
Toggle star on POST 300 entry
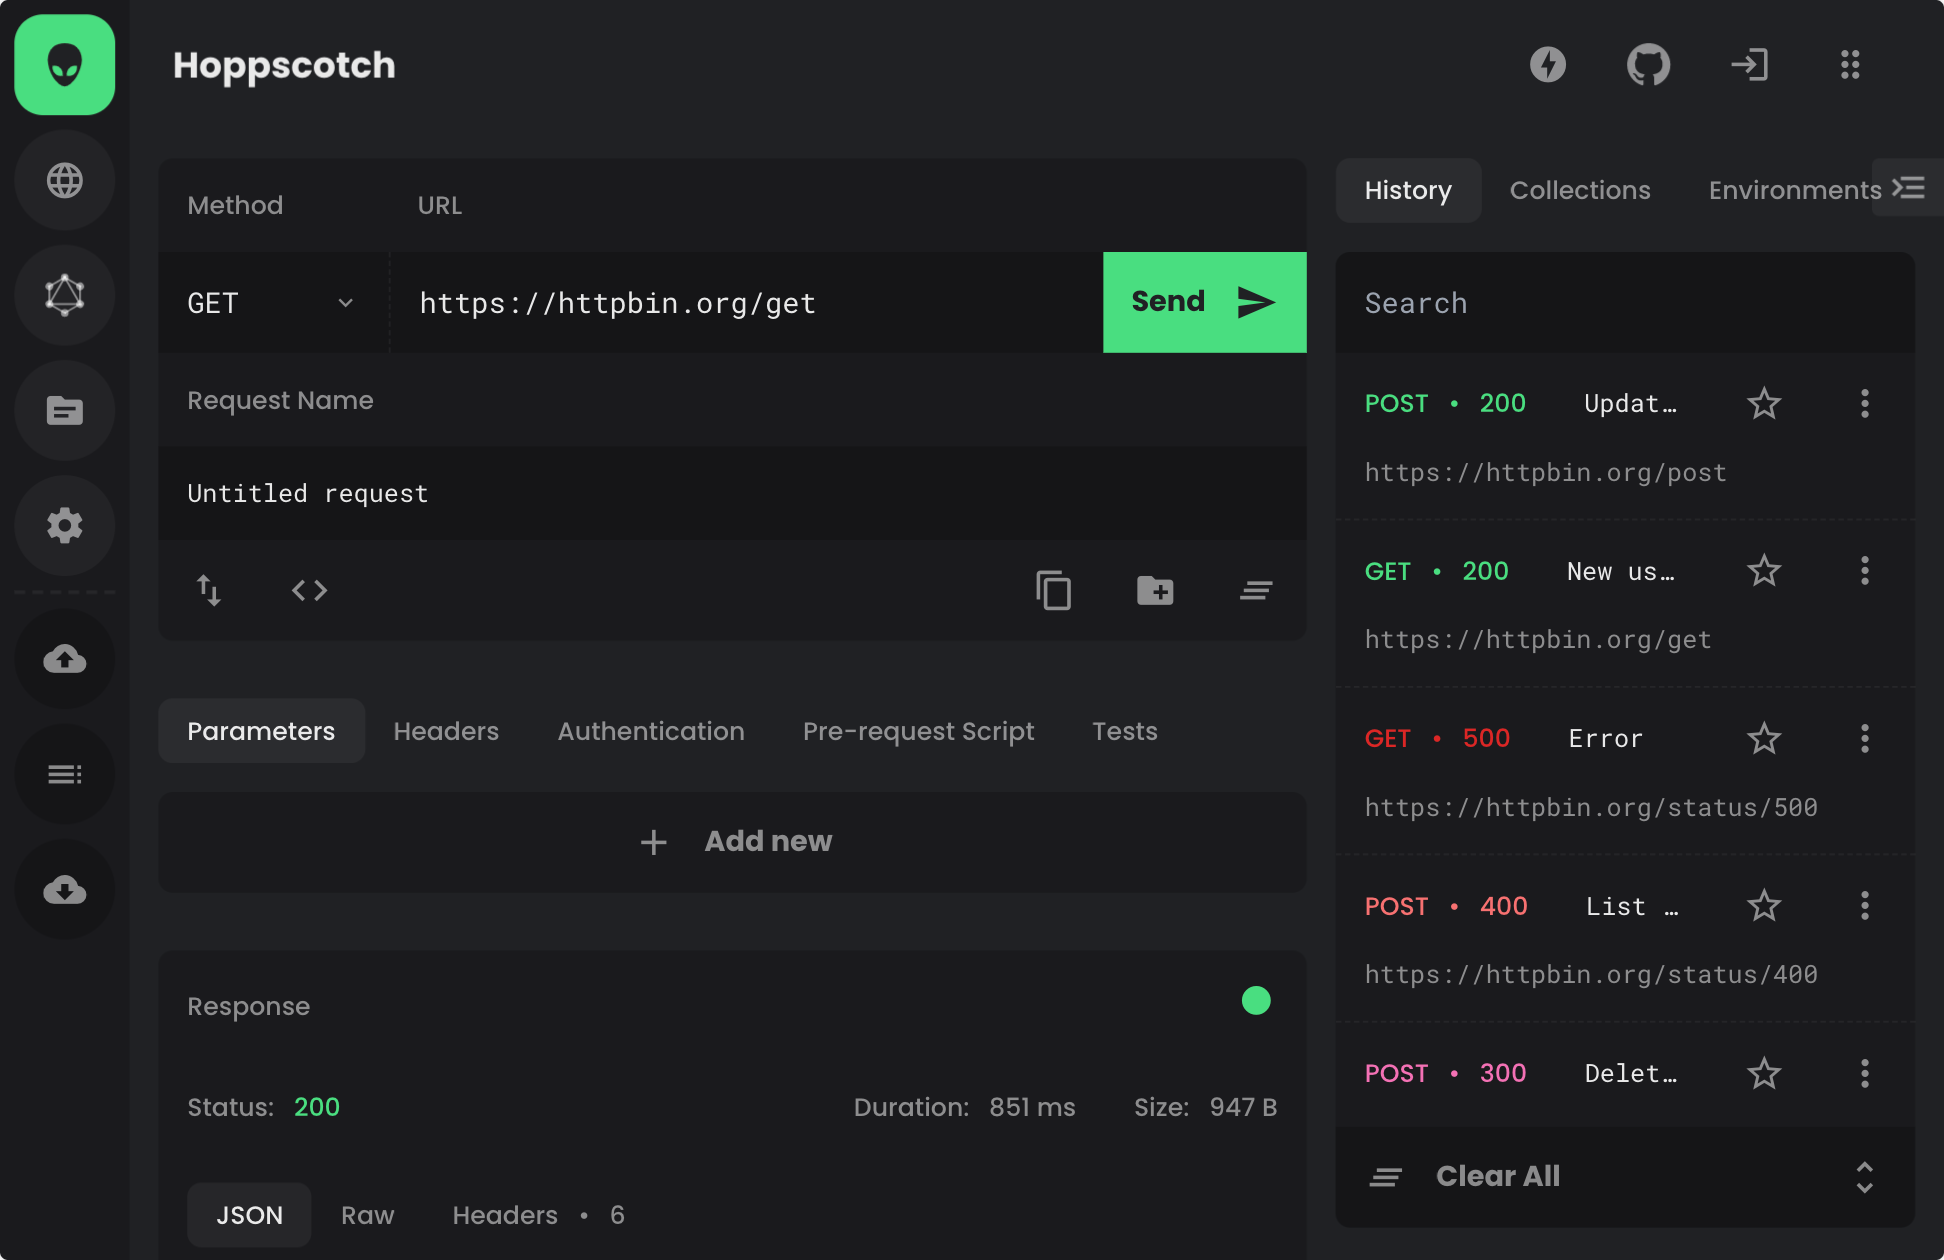click(x=1764, y=1073)
